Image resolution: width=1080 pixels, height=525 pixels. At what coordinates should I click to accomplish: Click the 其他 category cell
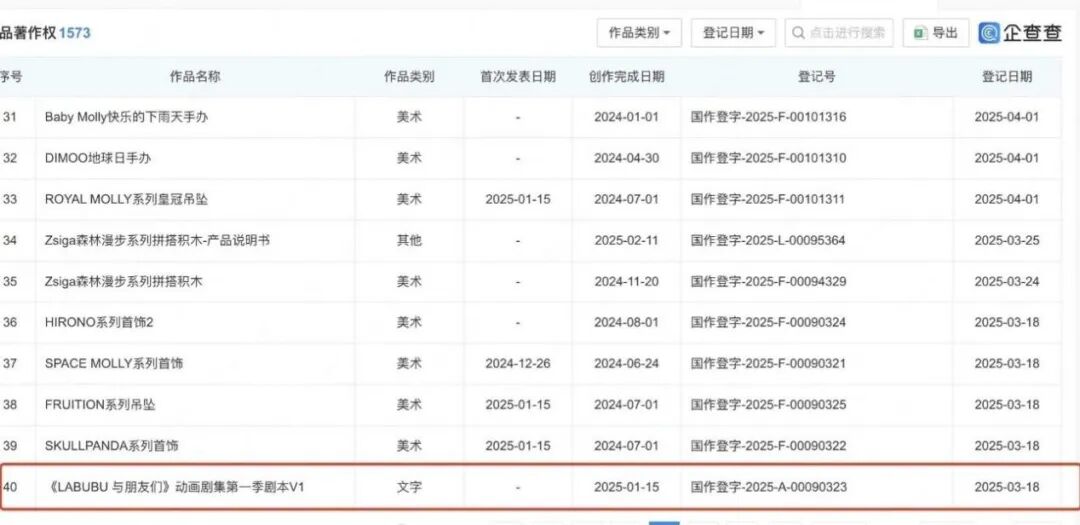coord(409,240)
